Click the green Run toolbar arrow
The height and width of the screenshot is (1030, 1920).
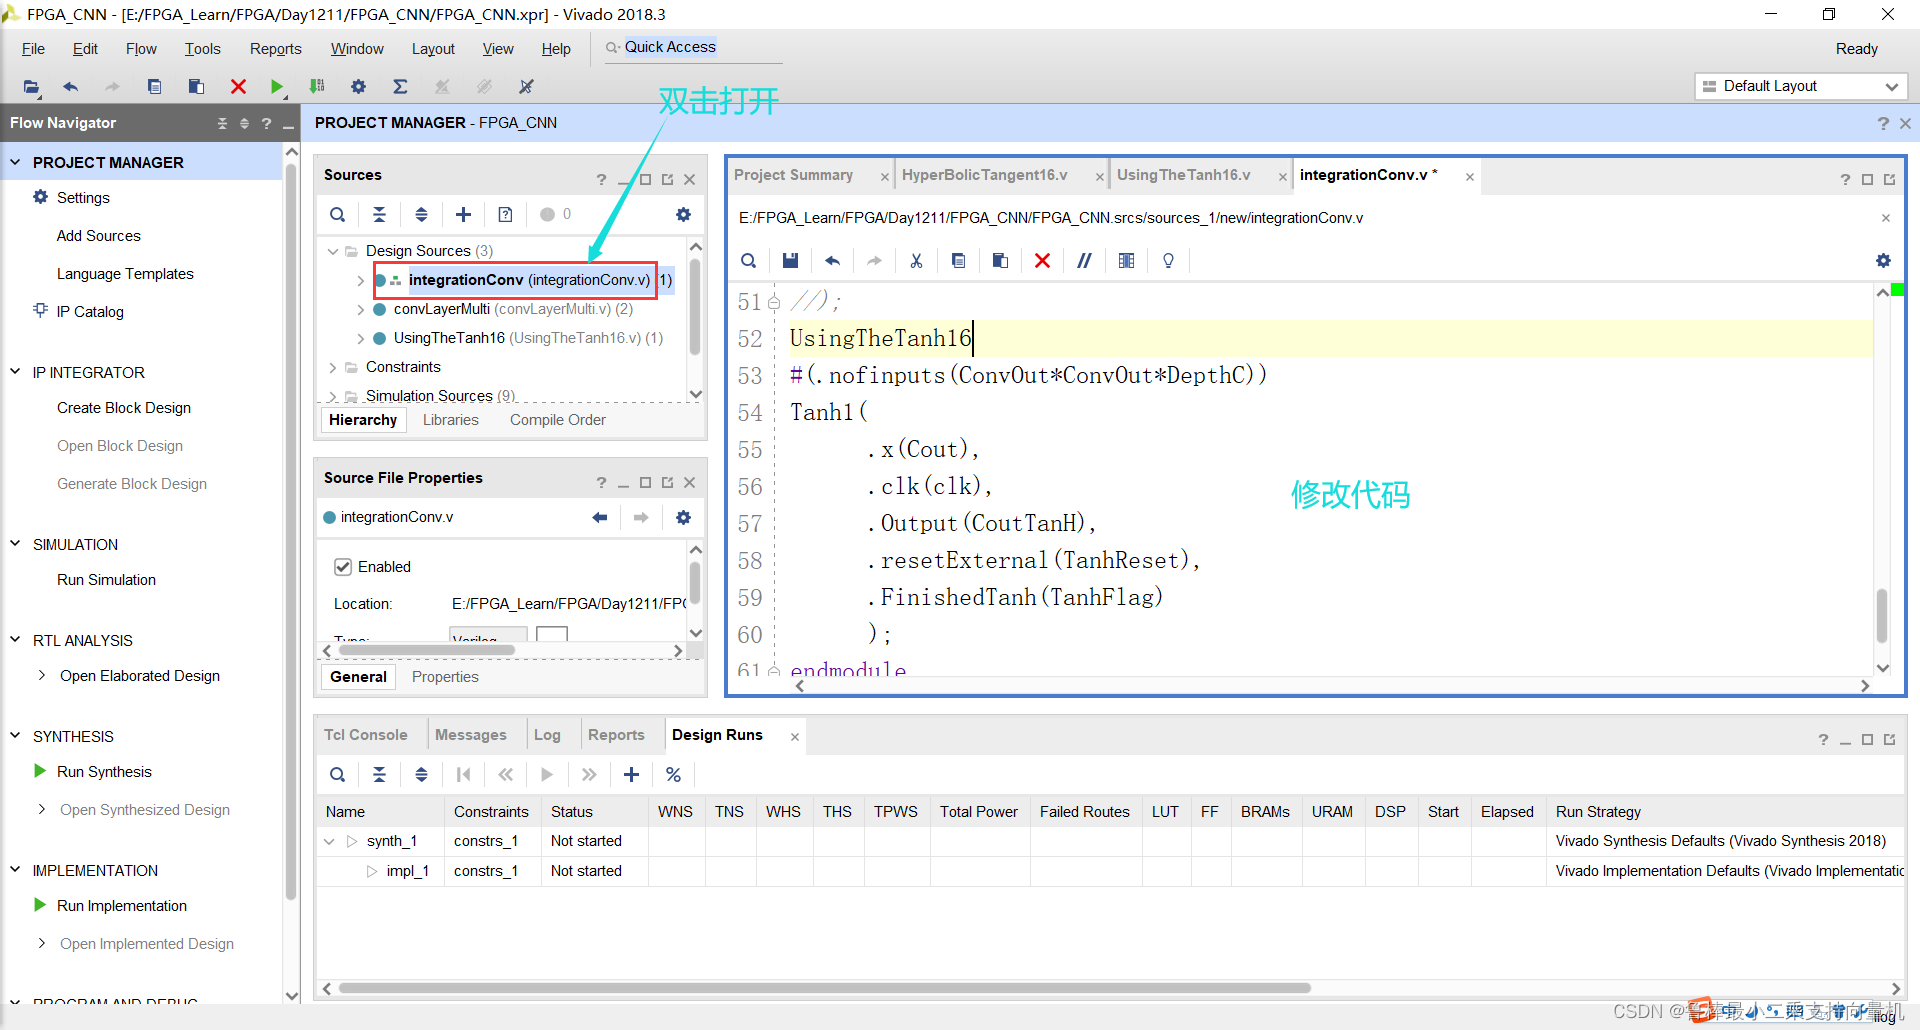[x=277, y=87]
